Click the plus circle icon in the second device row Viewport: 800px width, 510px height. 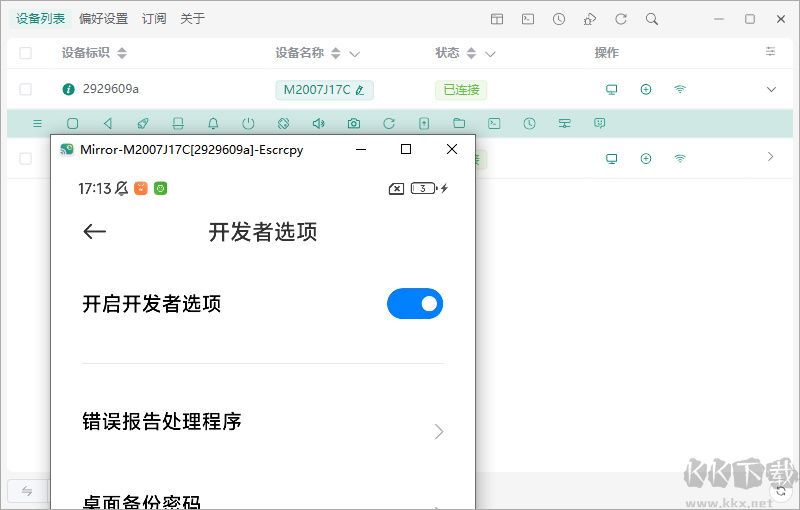point(645,159)
